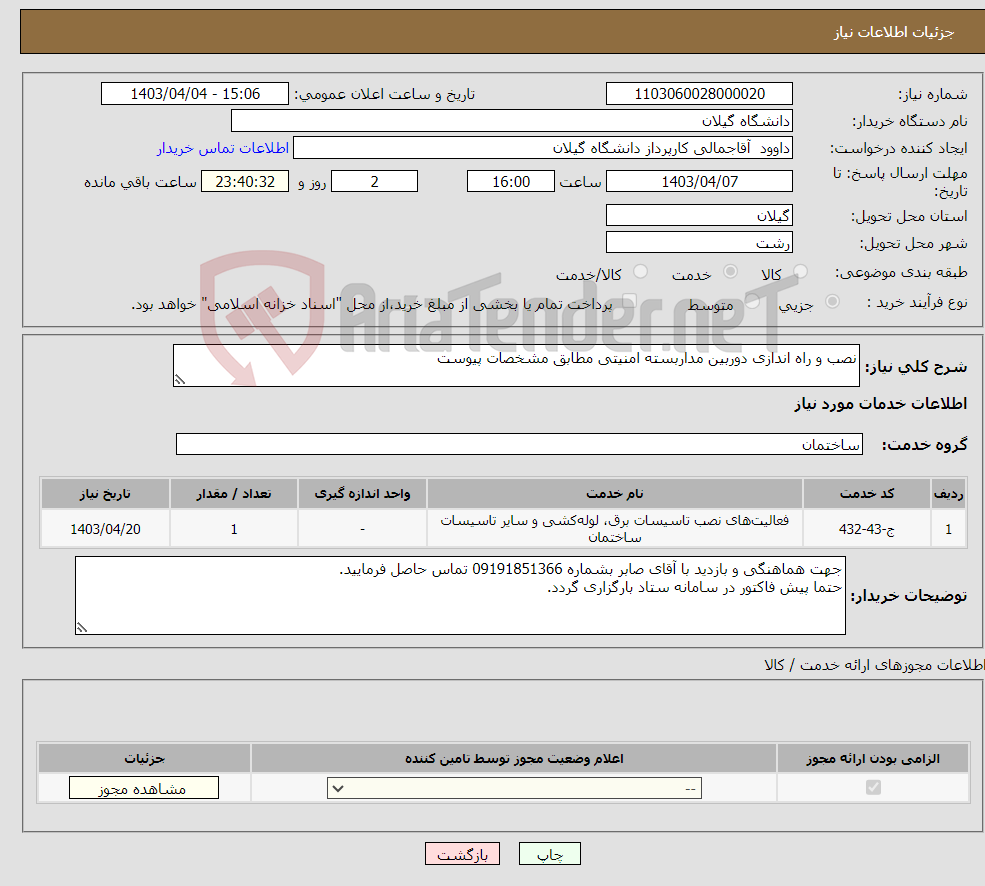
Task: Click remaining time field 23:40:32
Action: click(x=245, y=182)
